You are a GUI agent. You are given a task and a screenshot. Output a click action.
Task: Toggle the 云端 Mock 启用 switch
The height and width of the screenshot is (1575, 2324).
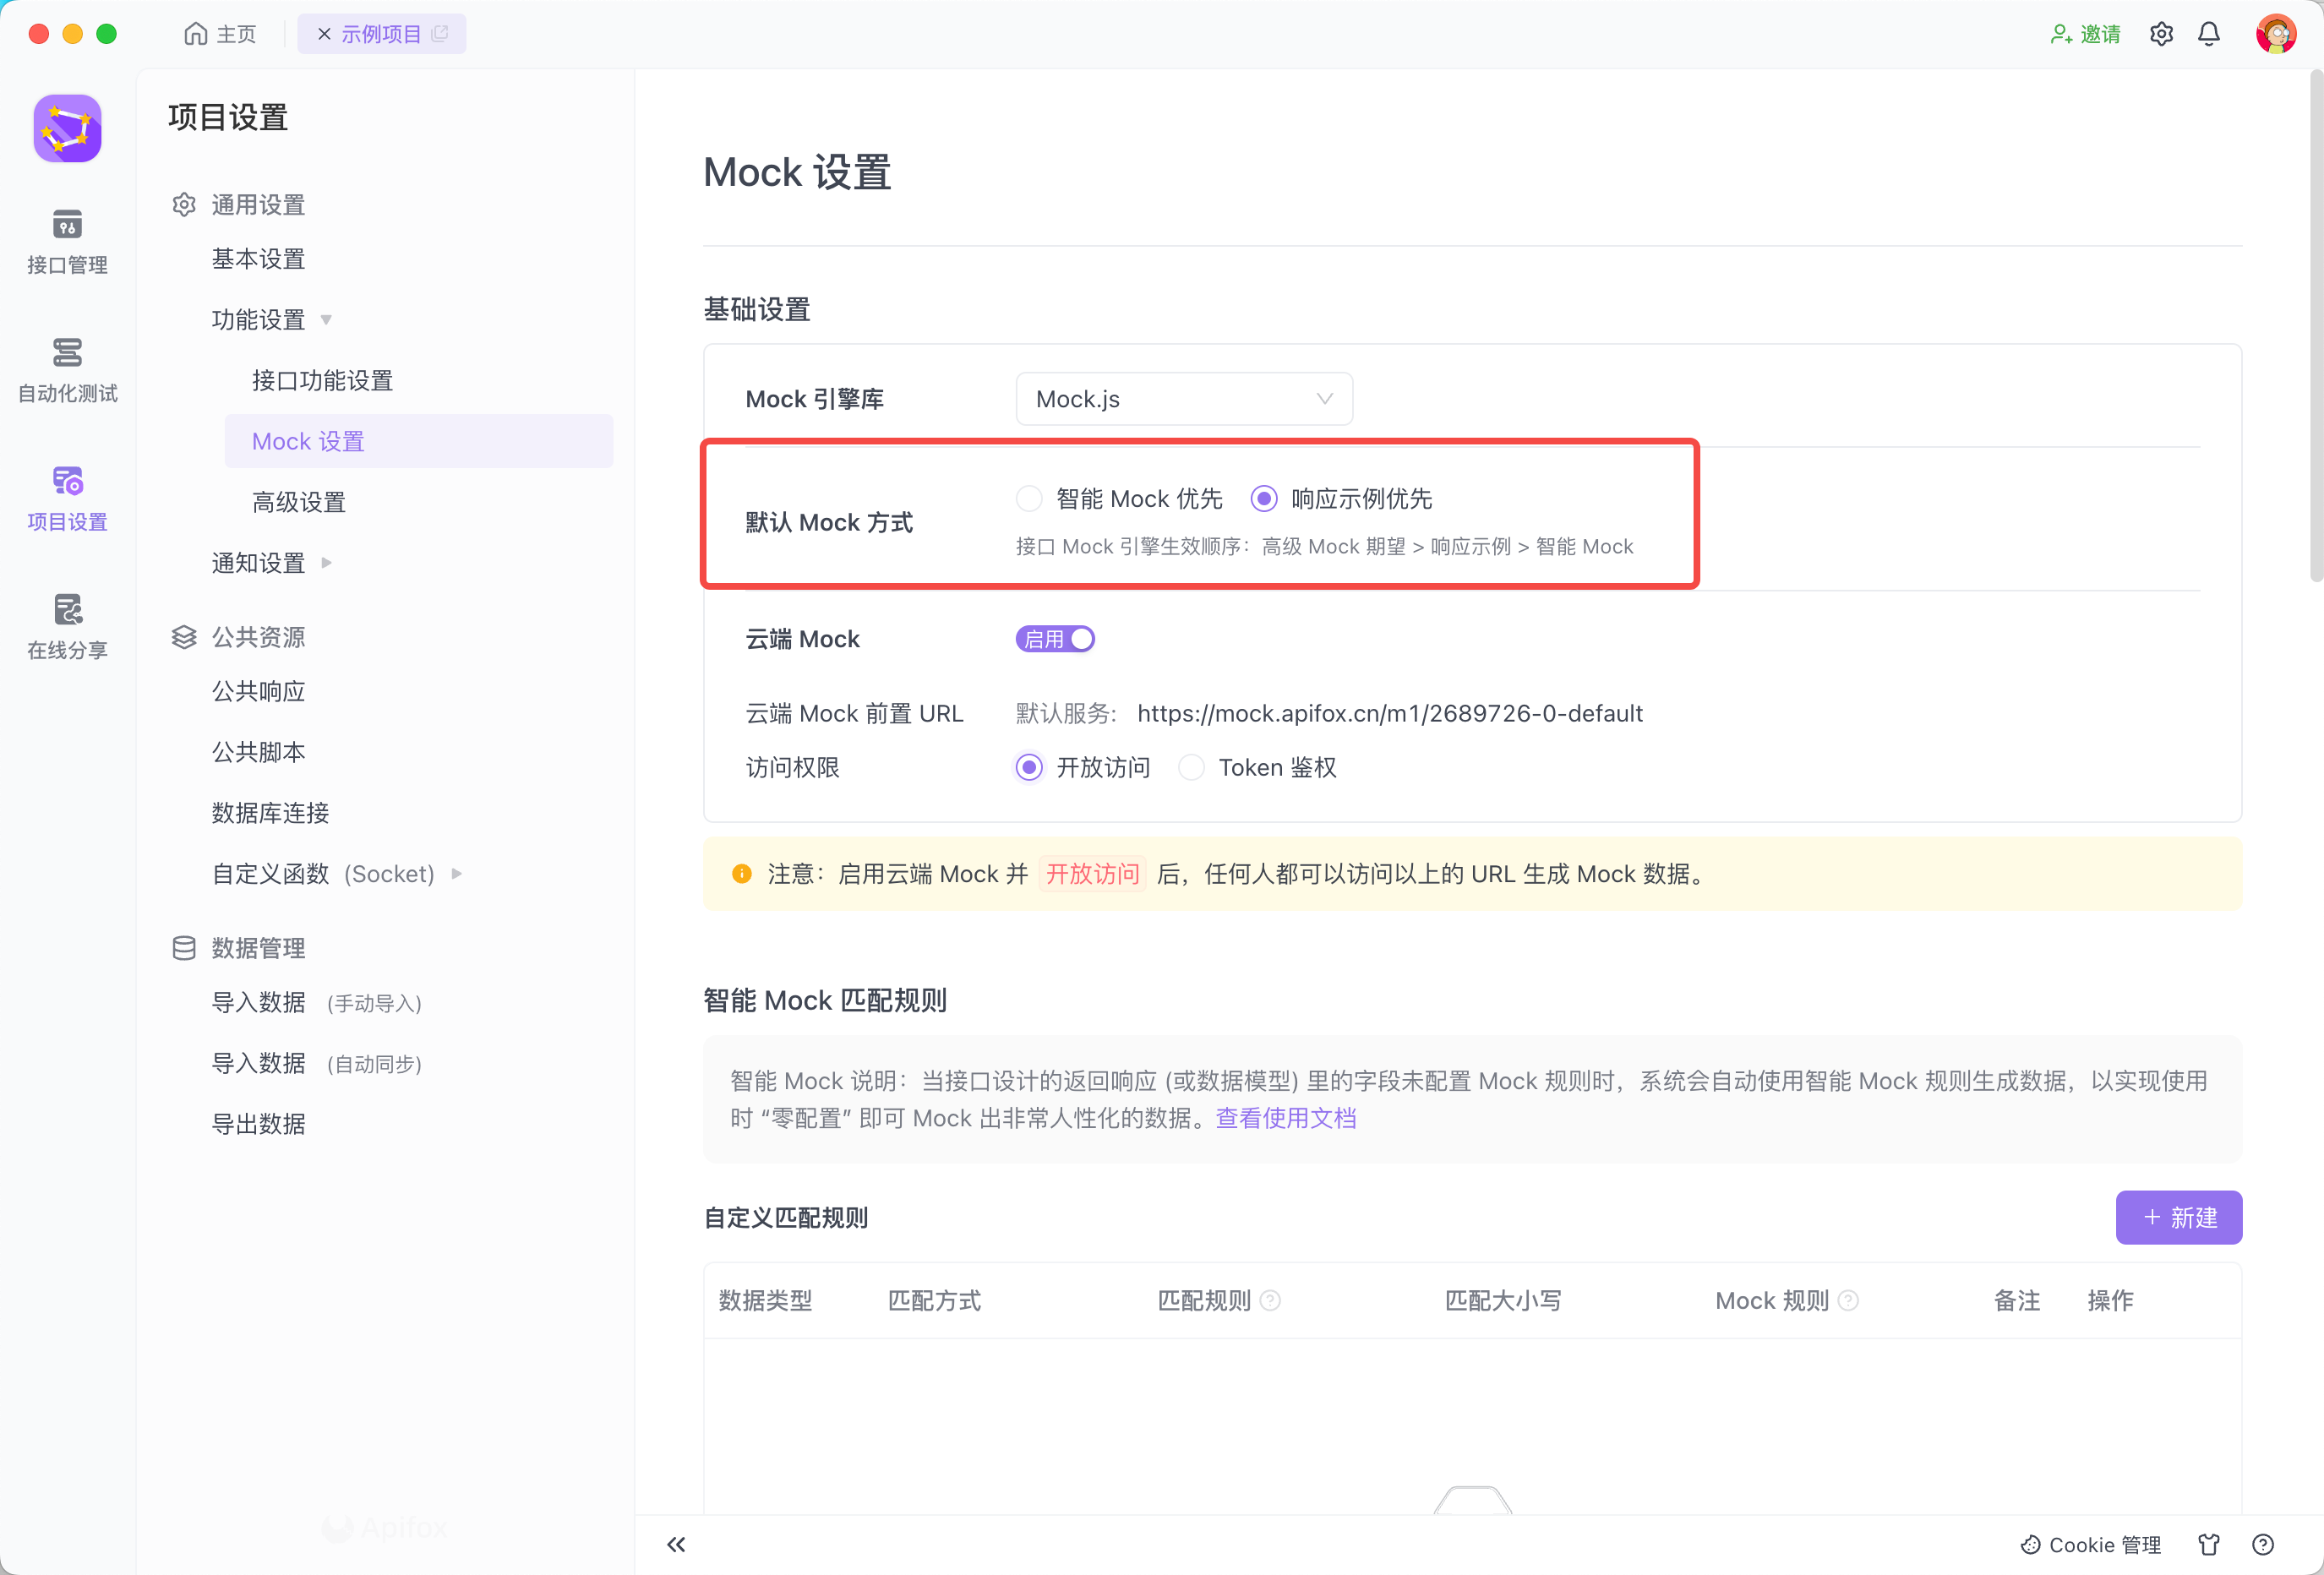coord(1055,639)
